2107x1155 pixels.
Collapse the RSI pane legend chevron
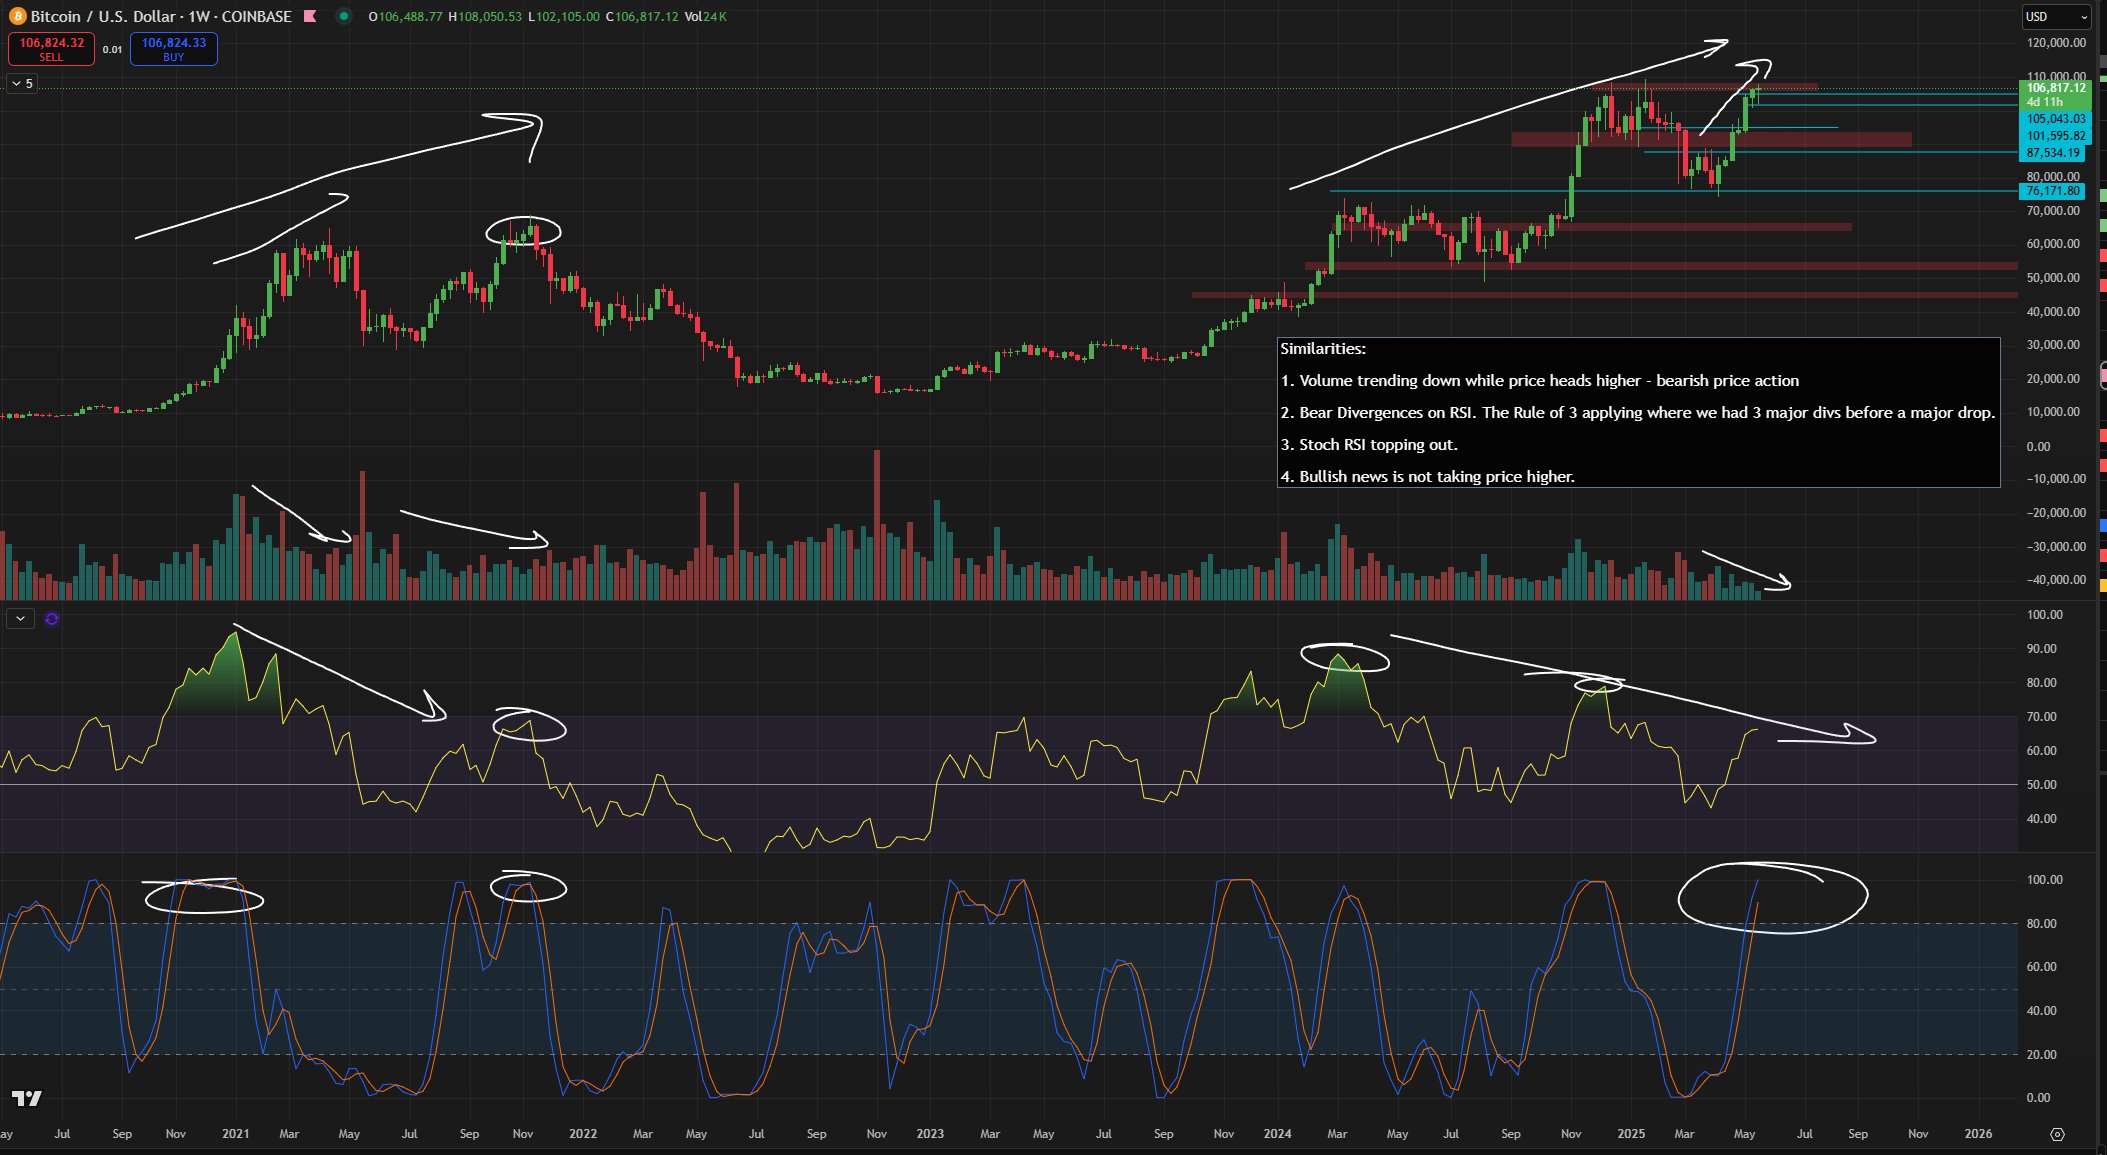click(x=20, y=619)
